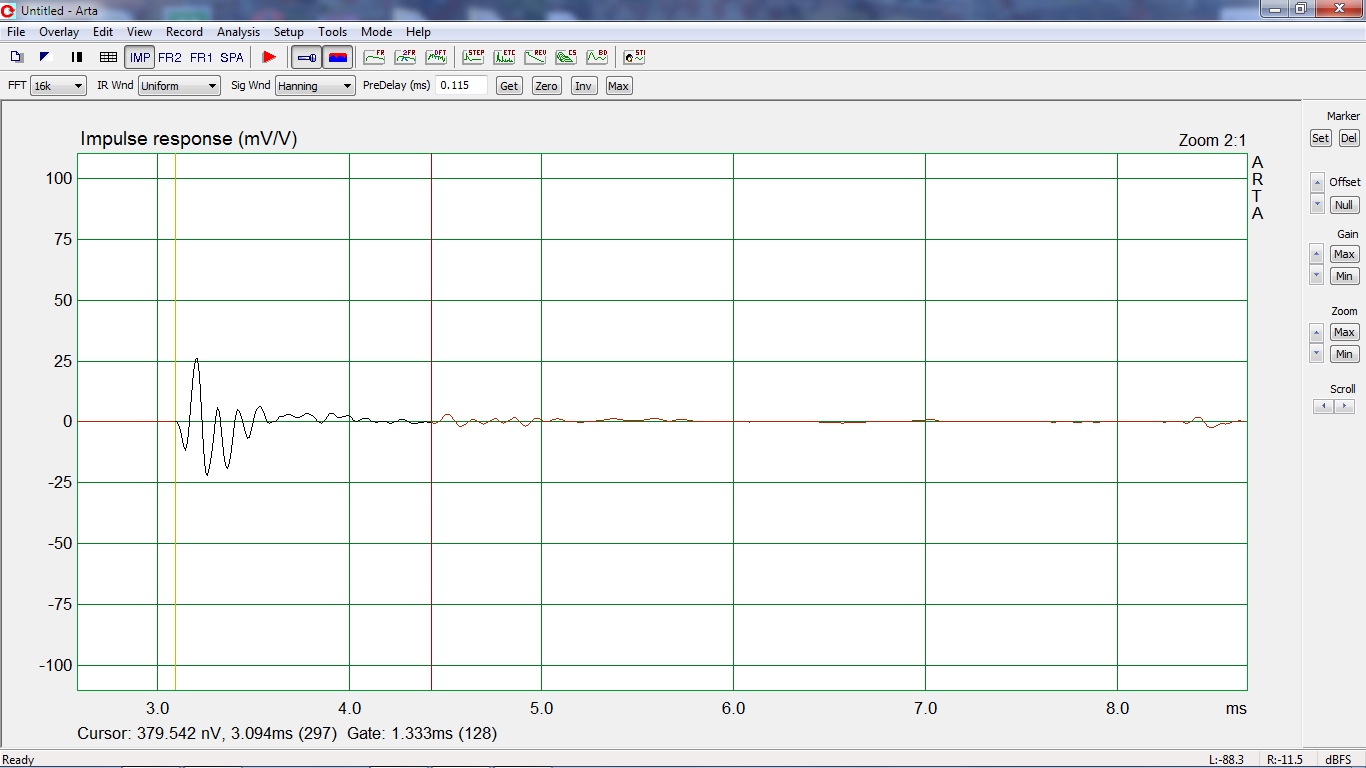This screenshot has width=1366, height=768.
Task: Open Sig Wnd Hanning dropdown
Action: (x=315, y=86)
